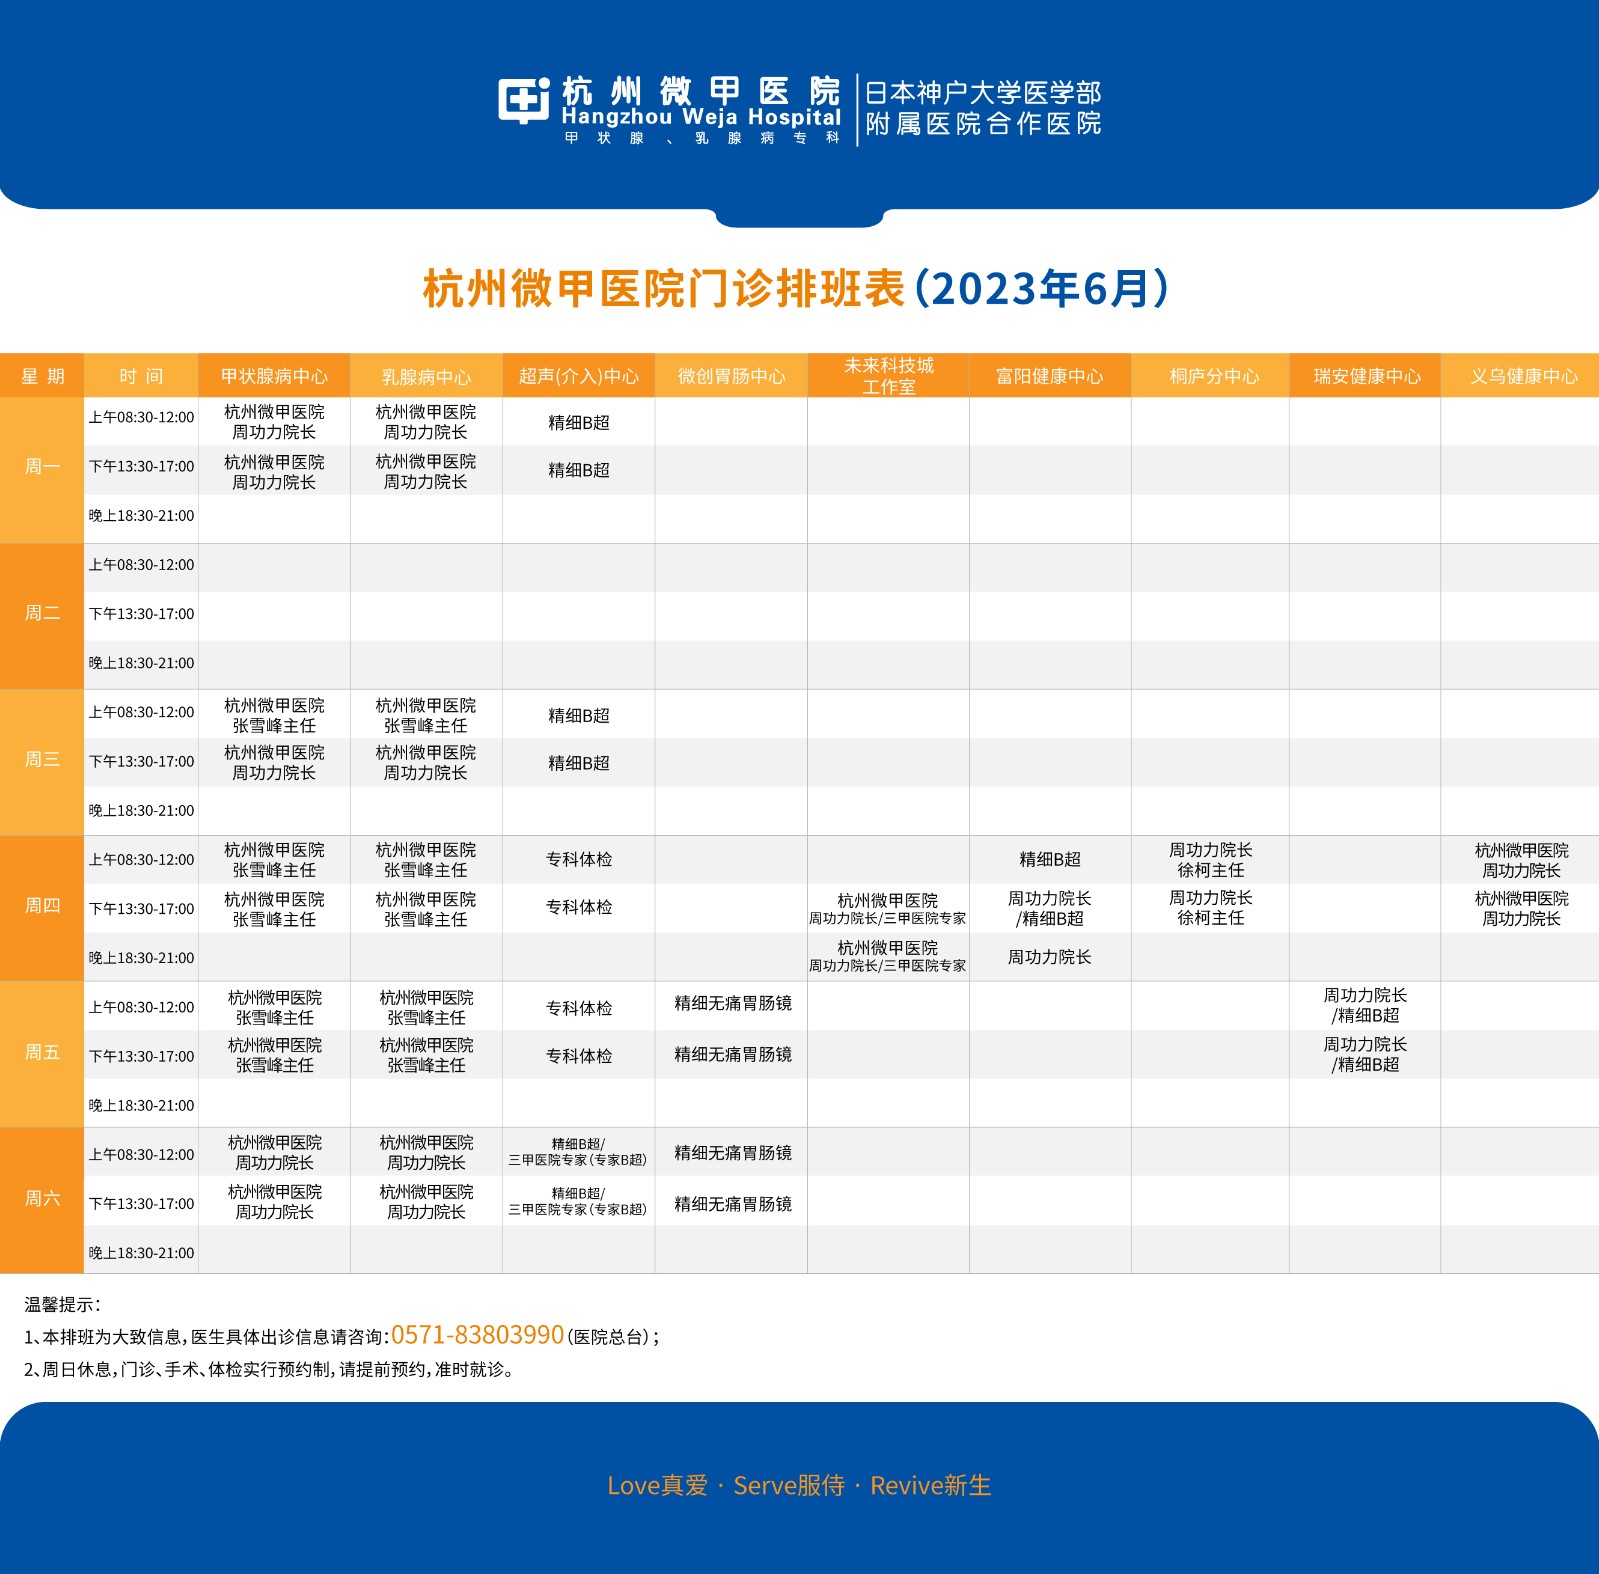
Task: Click 周四 morning 专科体检 cell
Action: tap(578, 859)
